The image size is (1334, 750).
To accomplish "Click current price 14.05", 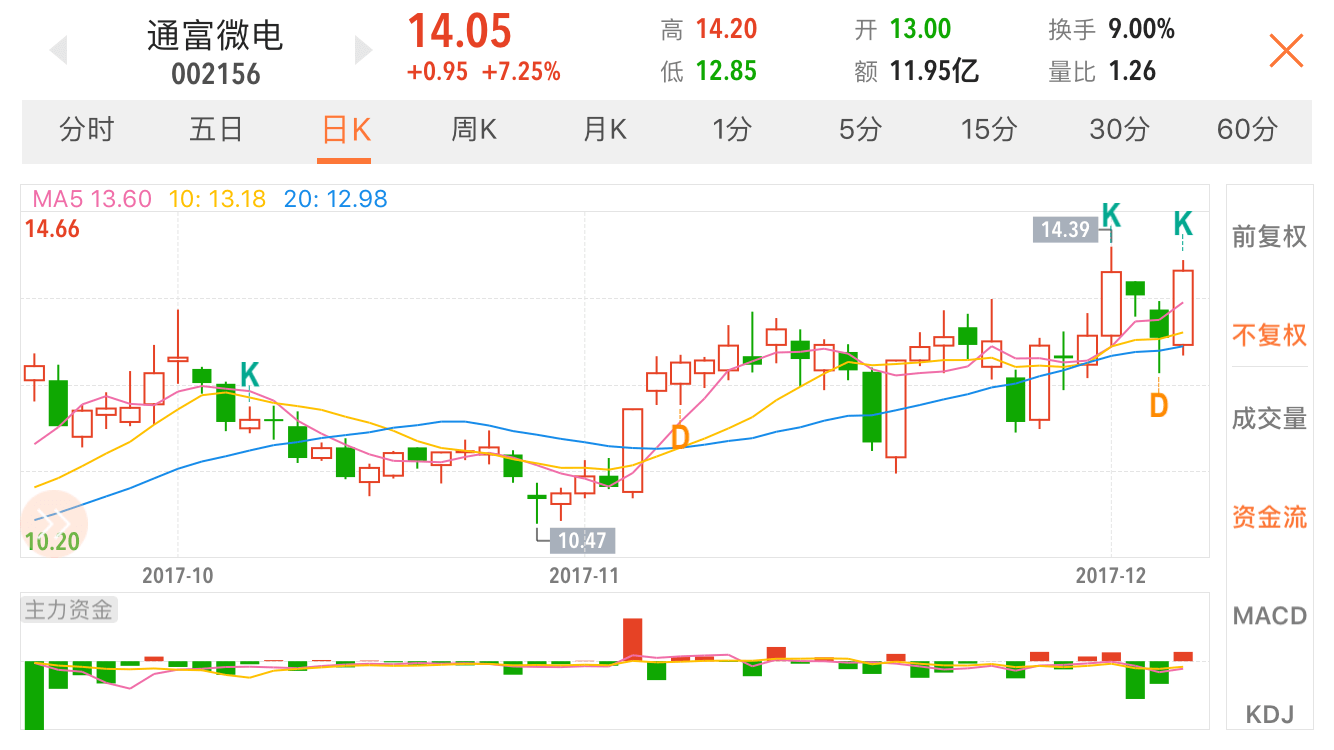I will pos(460,30).
